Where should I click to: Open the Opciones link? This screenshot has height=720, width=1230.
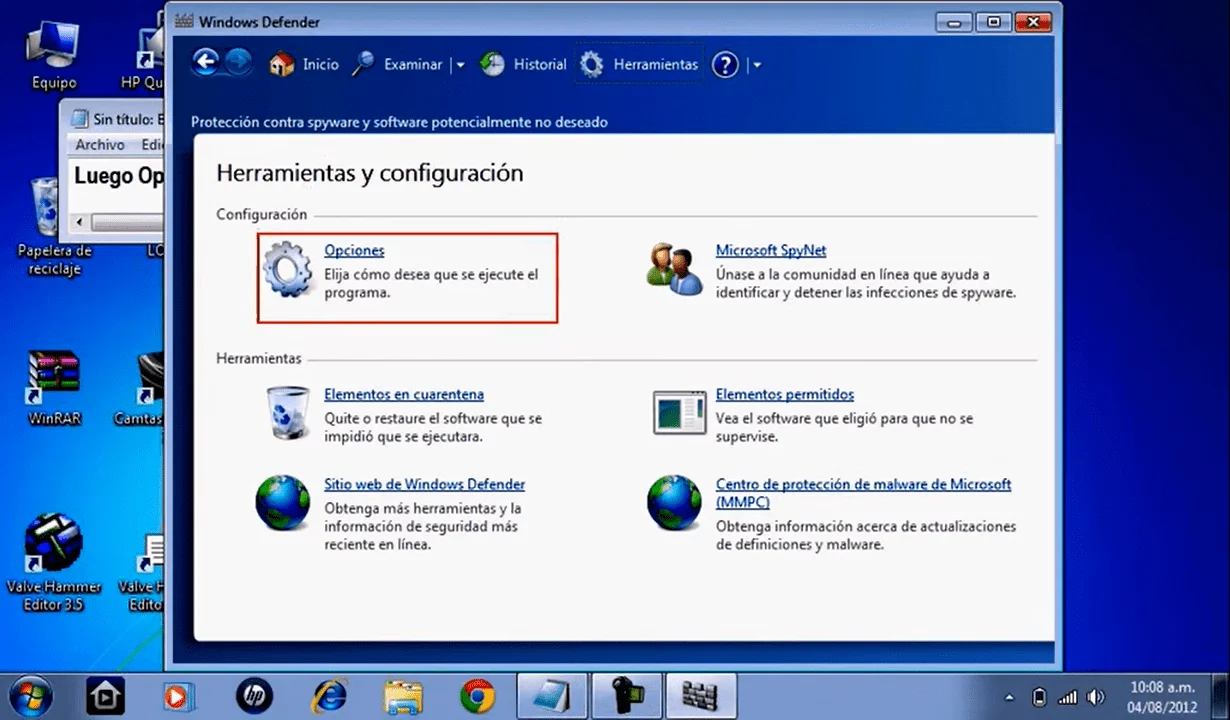(354, 251)
